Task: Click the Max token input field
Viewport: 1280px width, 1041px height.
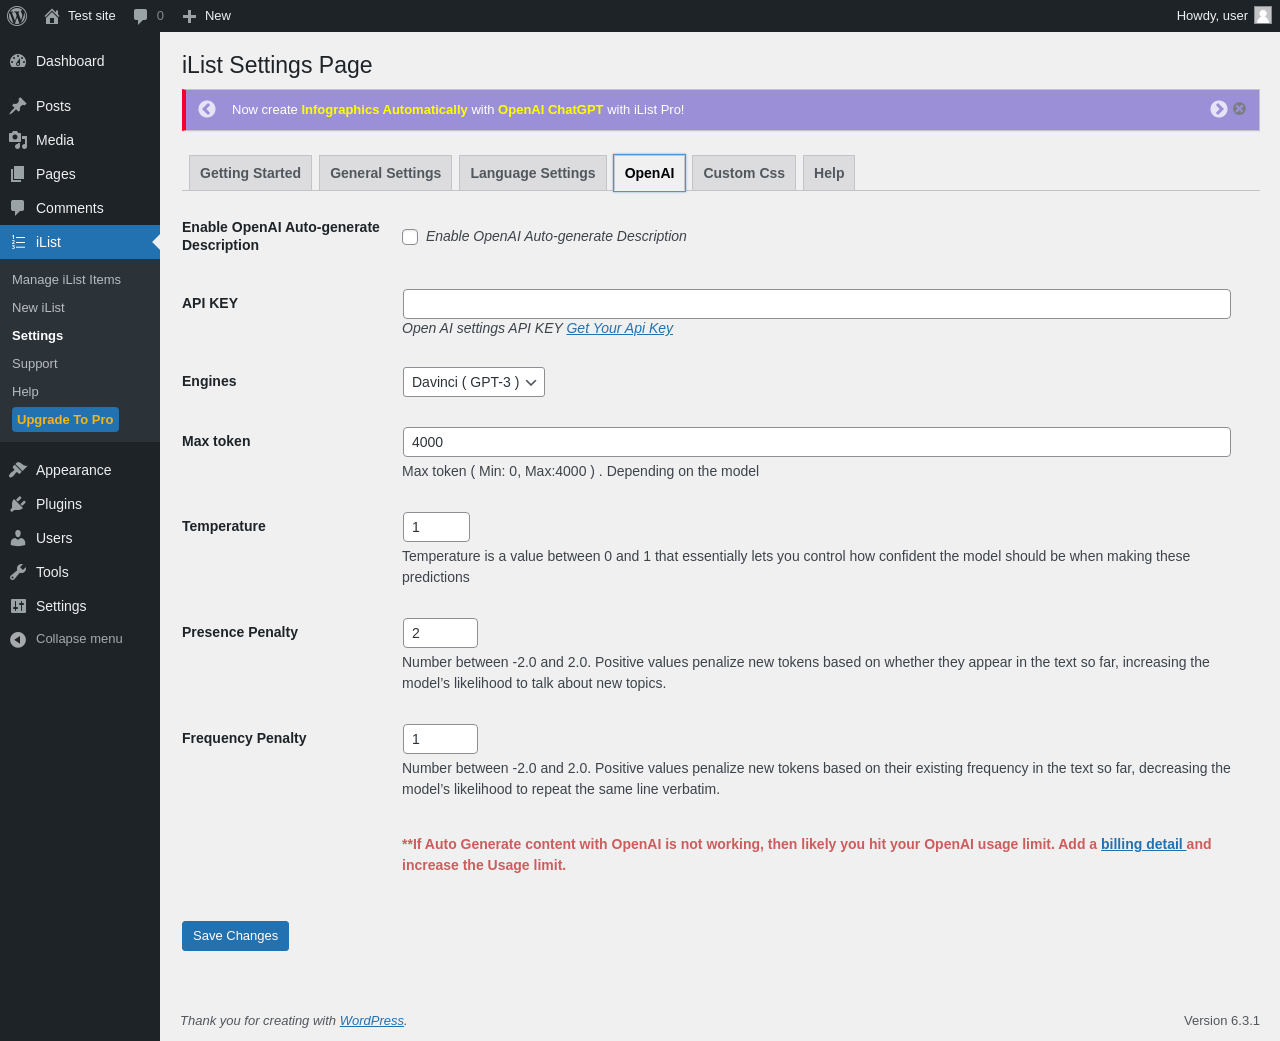Action: pyautogui.click(x=817, y=442)
